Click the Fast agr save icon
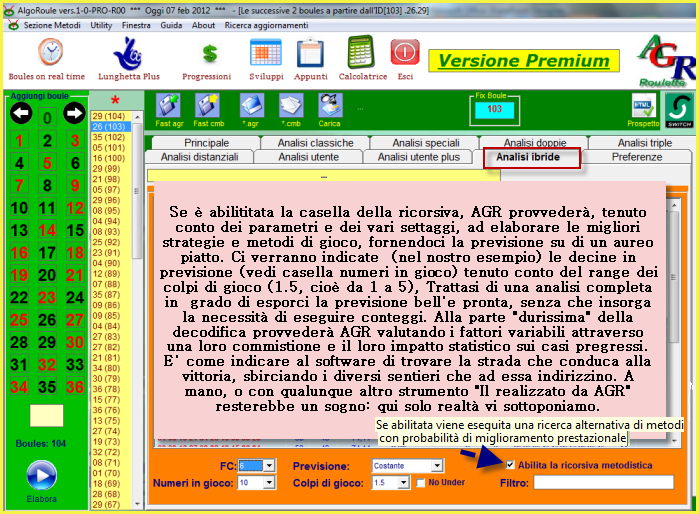699x514 pixels. click(168, 106)
